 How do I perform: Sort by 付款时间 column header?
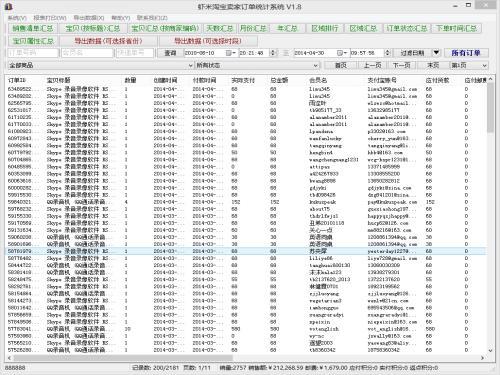coord(210,80)
